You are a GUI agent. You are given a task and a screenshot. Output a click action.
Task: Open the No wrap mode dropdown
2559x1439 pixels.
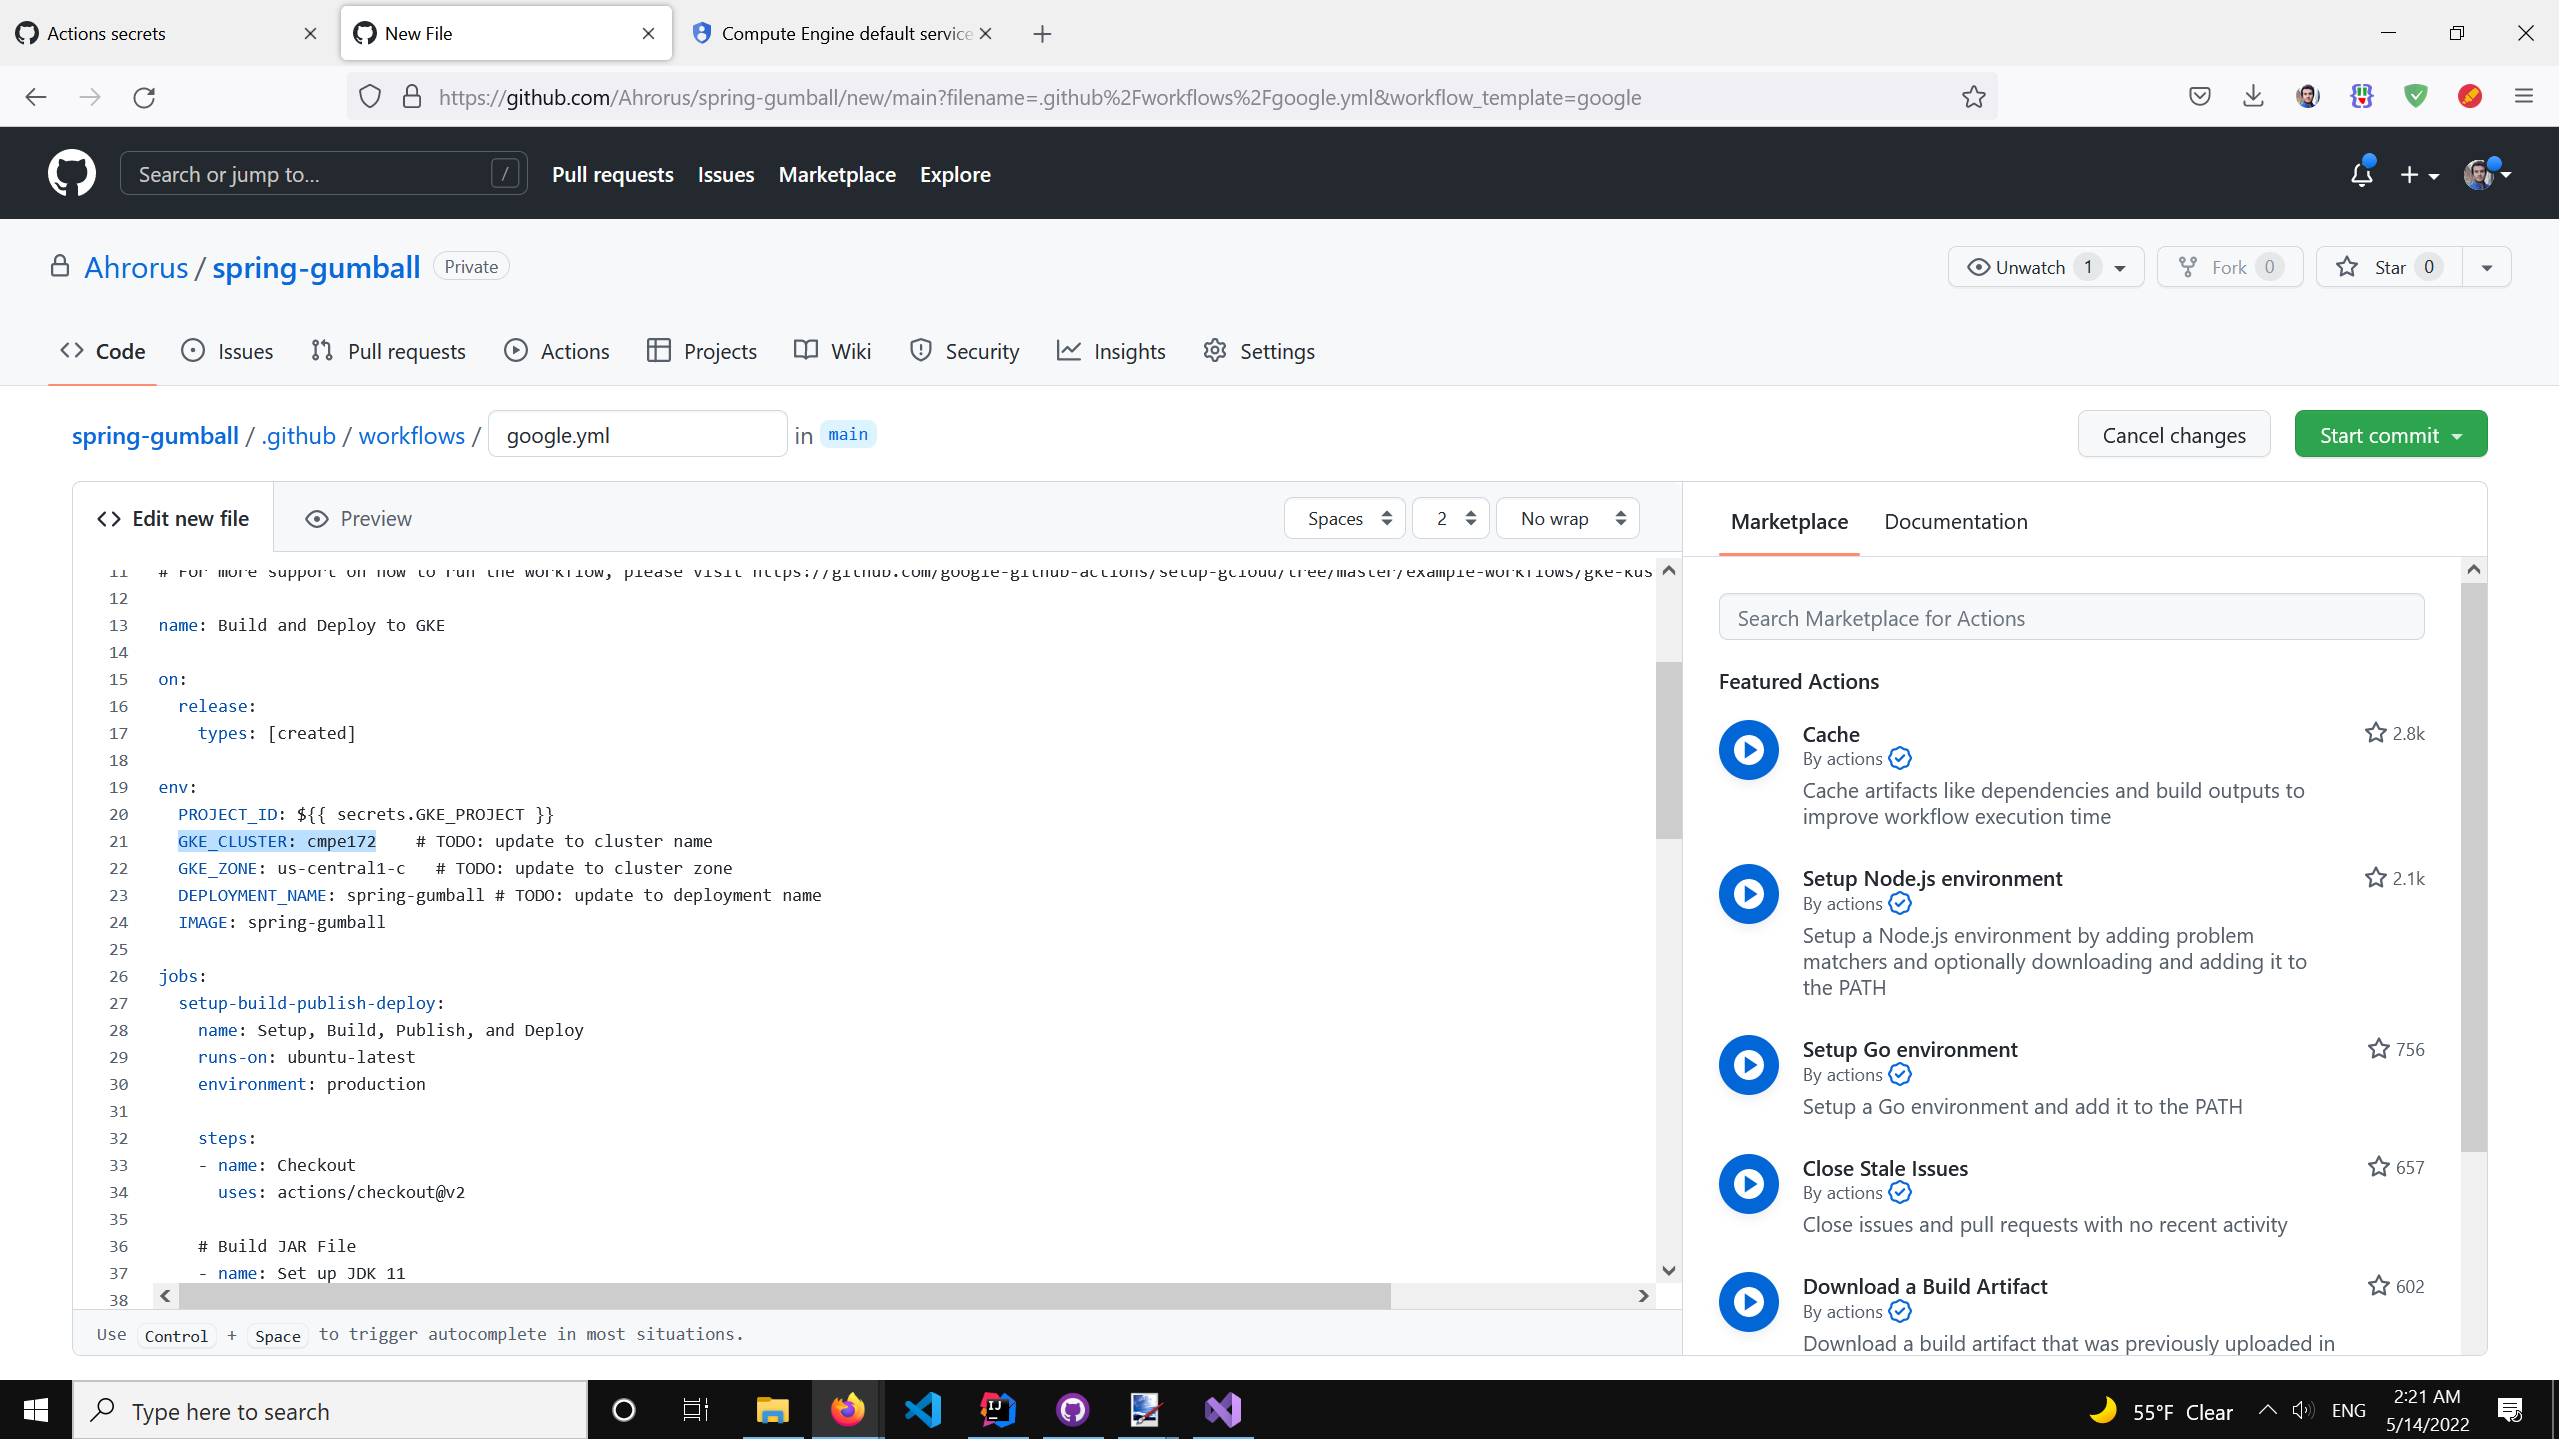tap(1567, 518)
